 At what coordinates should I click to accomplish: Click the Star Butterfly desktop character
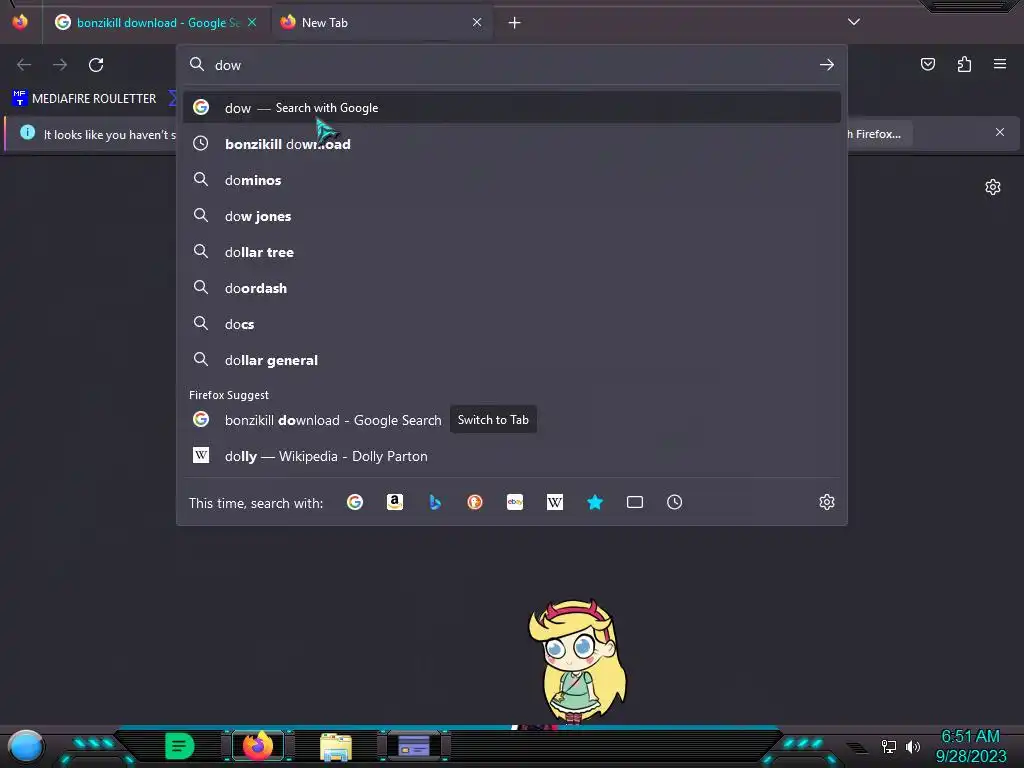tap(577, 662)
